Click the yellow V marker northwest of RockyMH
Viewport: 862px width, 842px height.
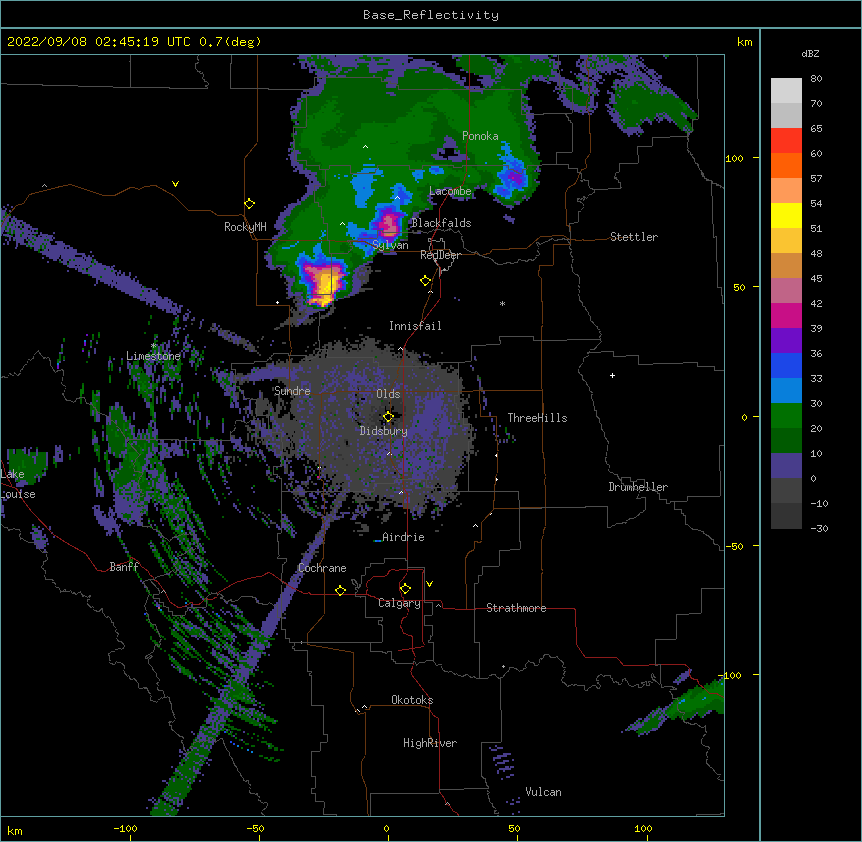point(175,184)
